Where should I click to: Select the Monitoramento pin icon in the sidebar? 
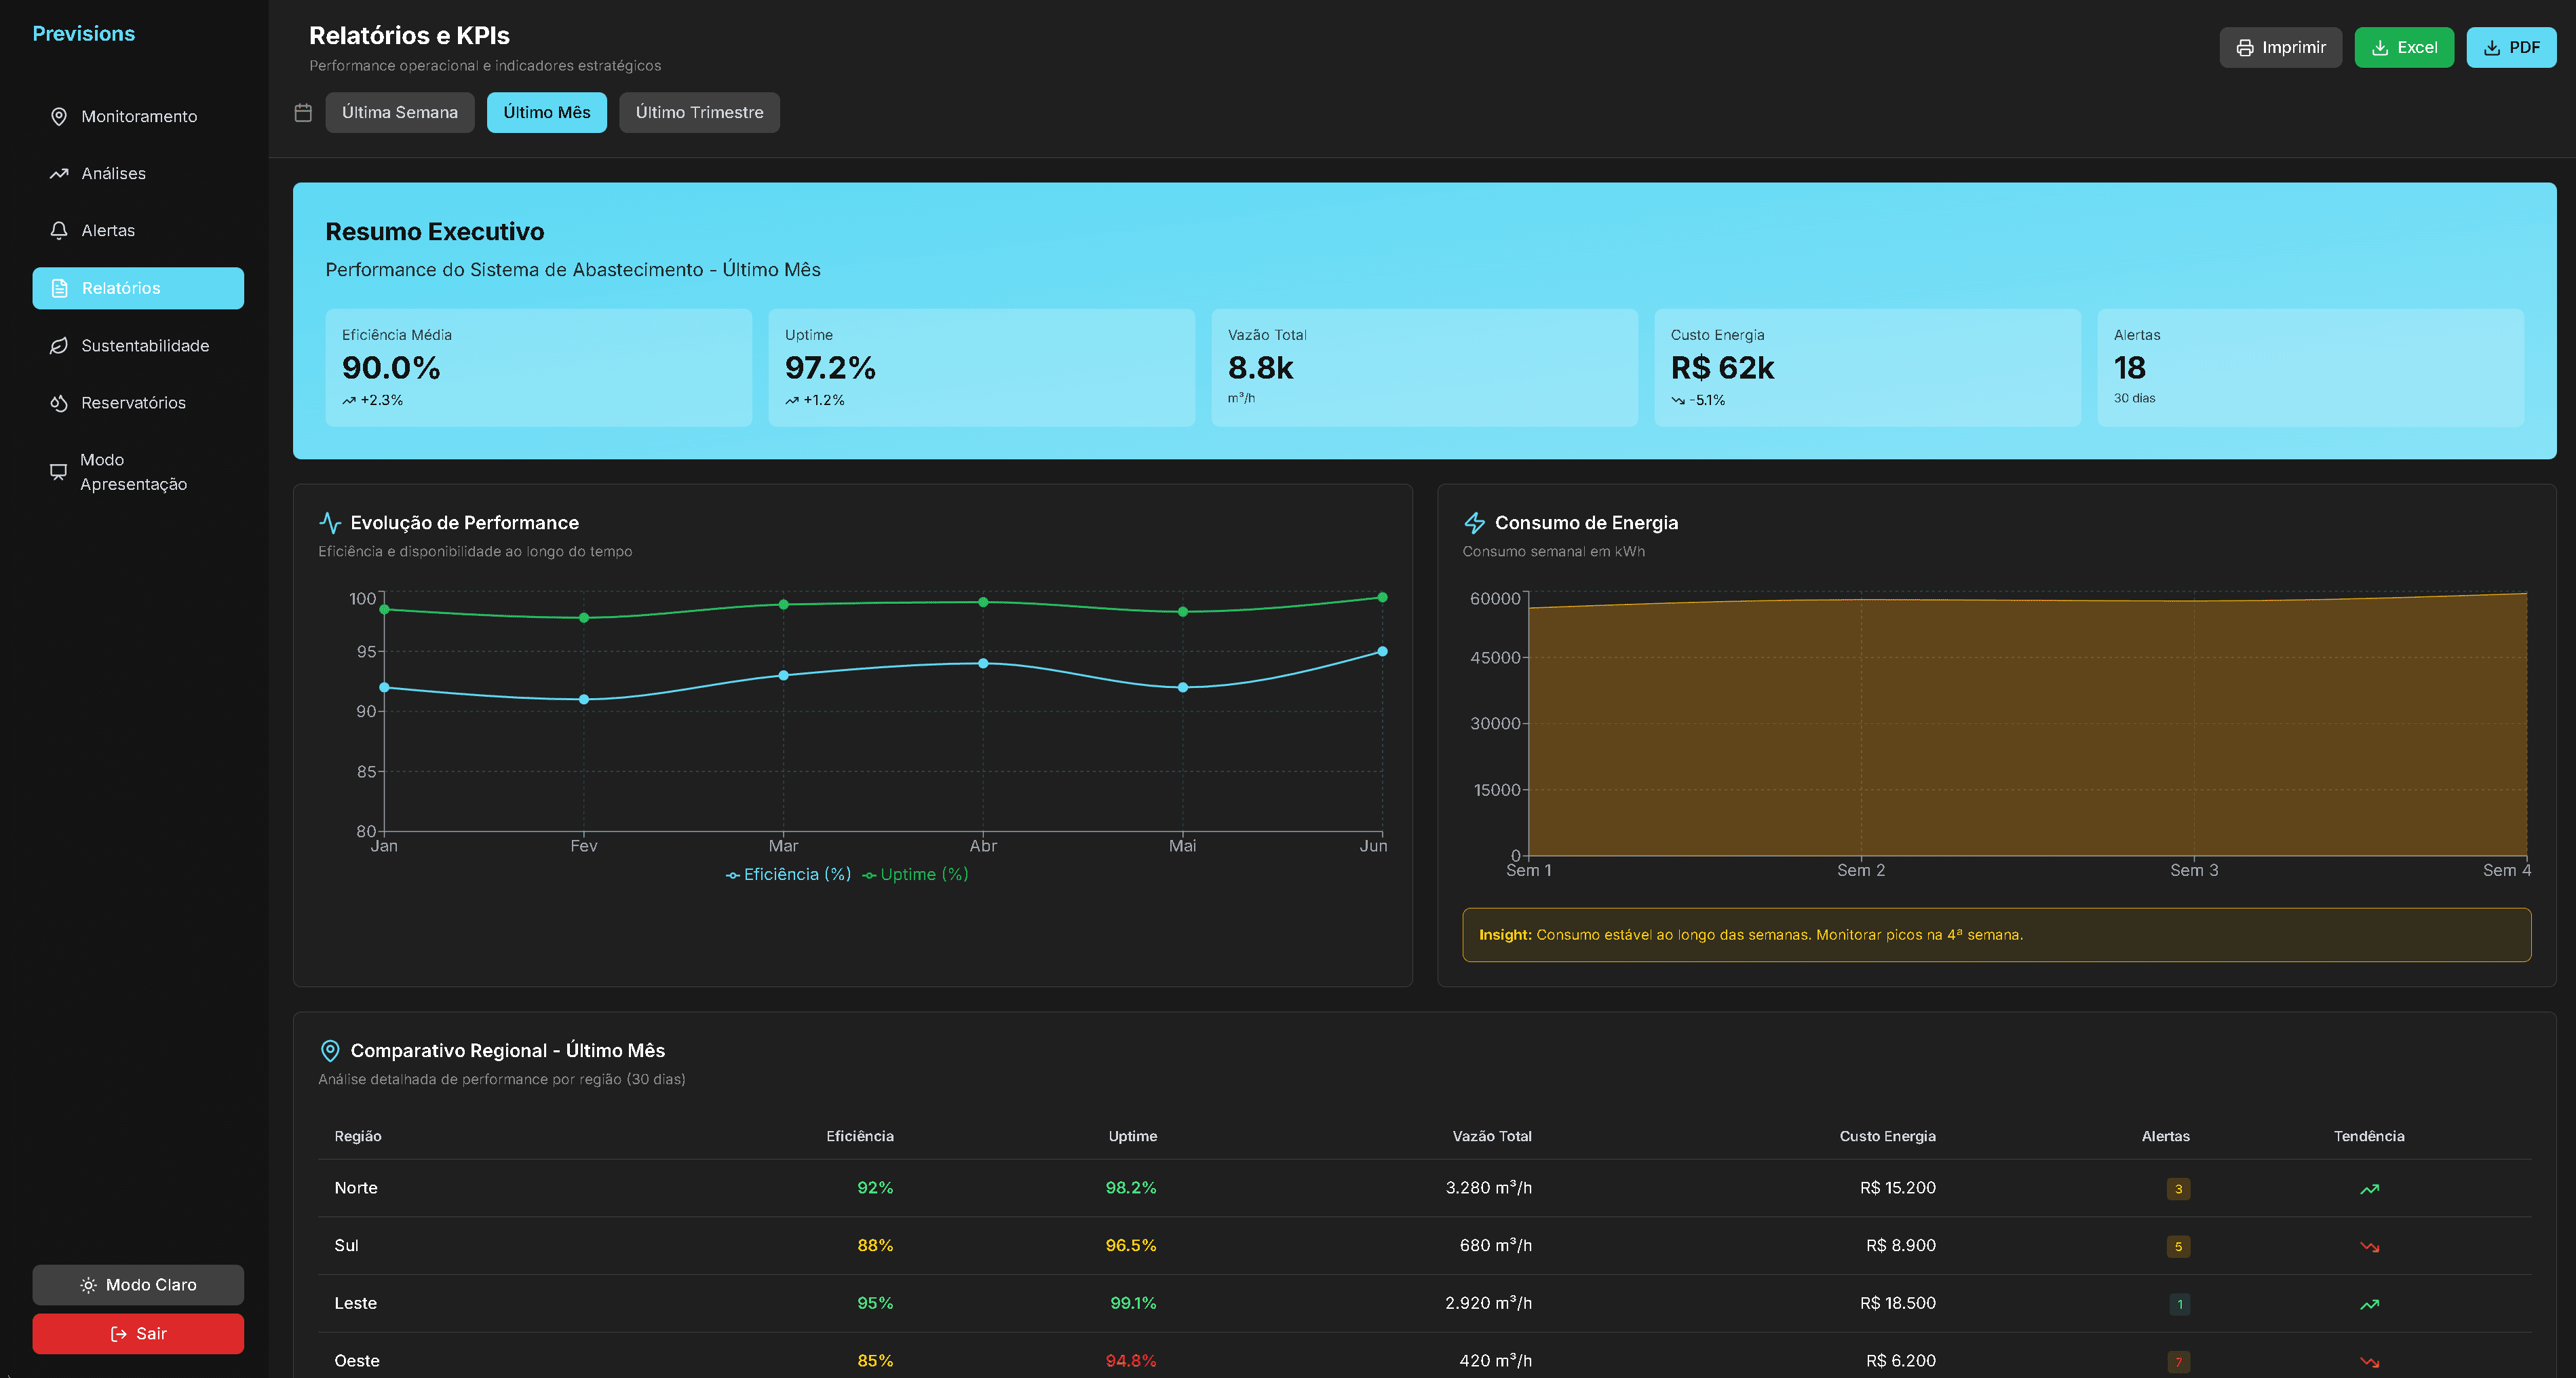click(59, 116)
